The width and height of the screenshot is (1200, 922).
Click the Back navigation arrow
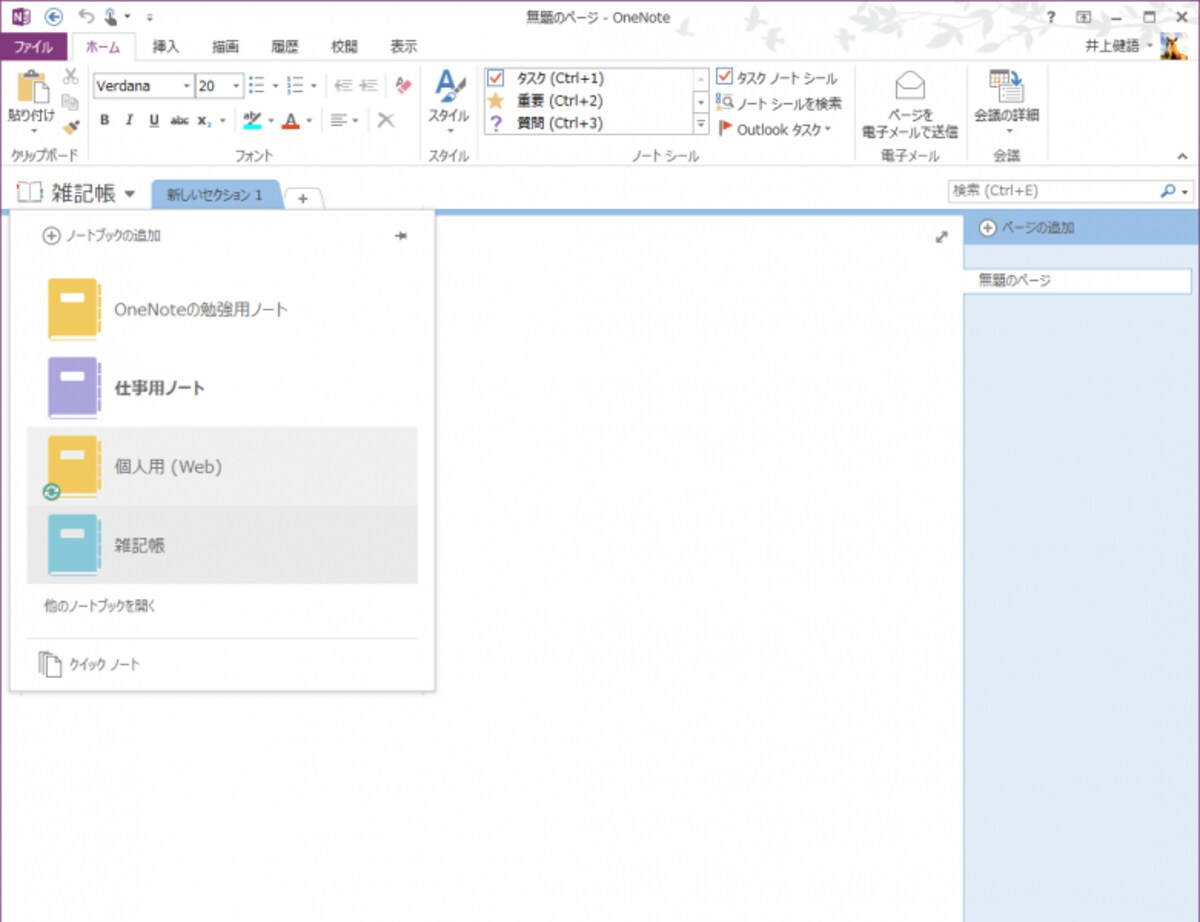(54, 17)
